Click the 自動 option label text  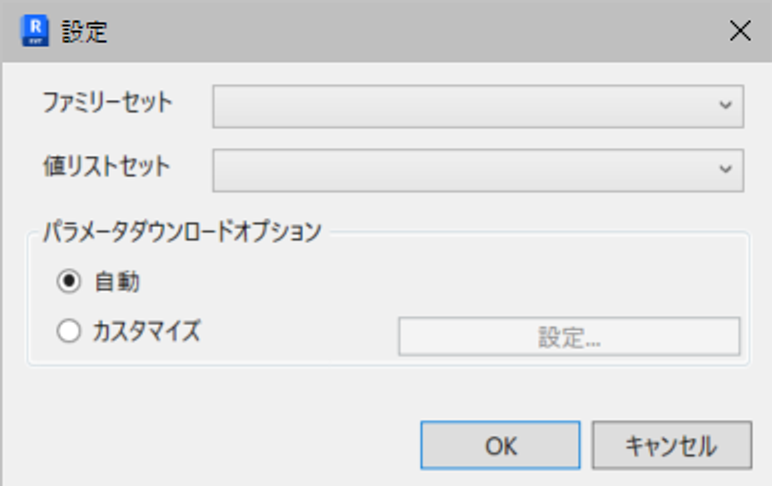[117, 282]
